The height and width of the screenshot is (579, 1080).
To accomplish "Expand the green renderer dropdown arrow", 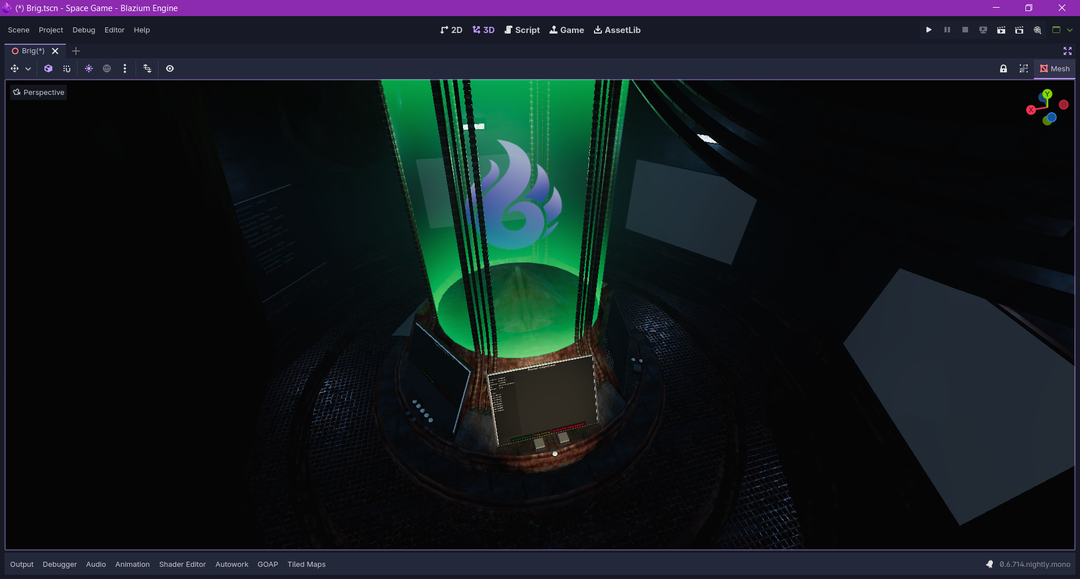I will (x=1070, y=30).
